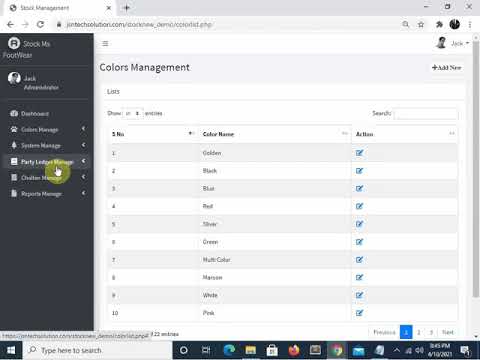Click the hamburger sidebar toggle icon
This screenshot has width=480, height=360.
coord(105,44)
